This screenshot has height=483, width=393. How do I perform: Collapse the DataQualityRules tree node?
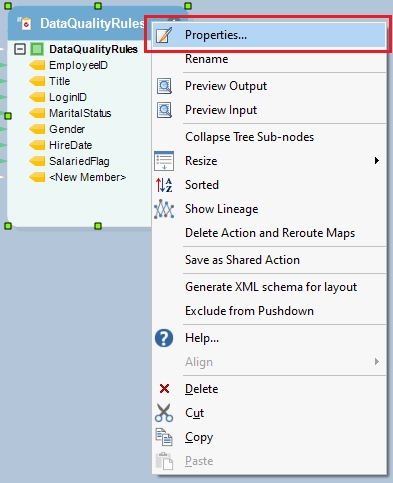click(20, 49)
